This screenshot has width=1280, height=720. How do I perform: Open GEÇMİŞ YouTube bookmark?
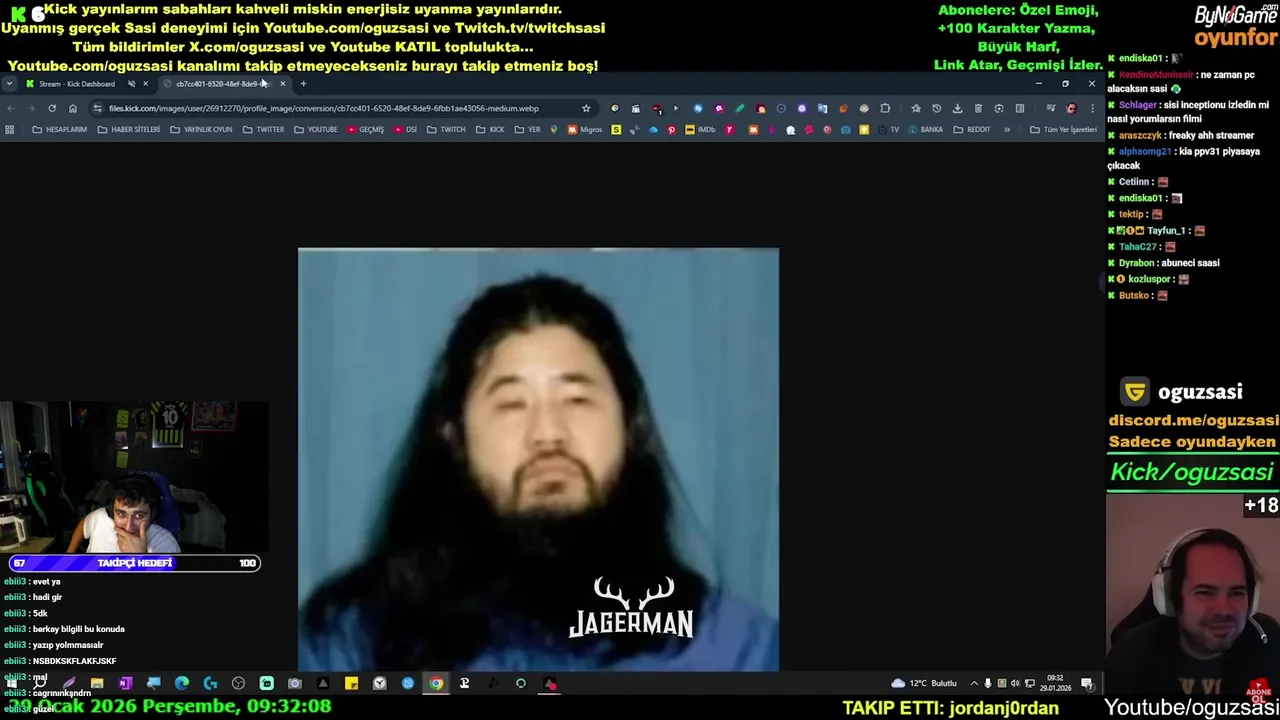365,129
